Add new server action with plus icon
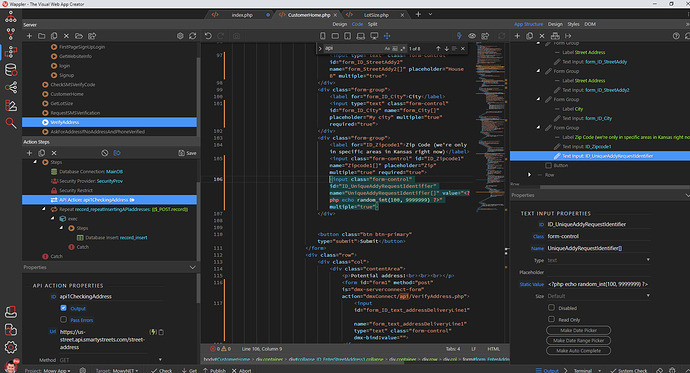 click(x=29, y=36)
